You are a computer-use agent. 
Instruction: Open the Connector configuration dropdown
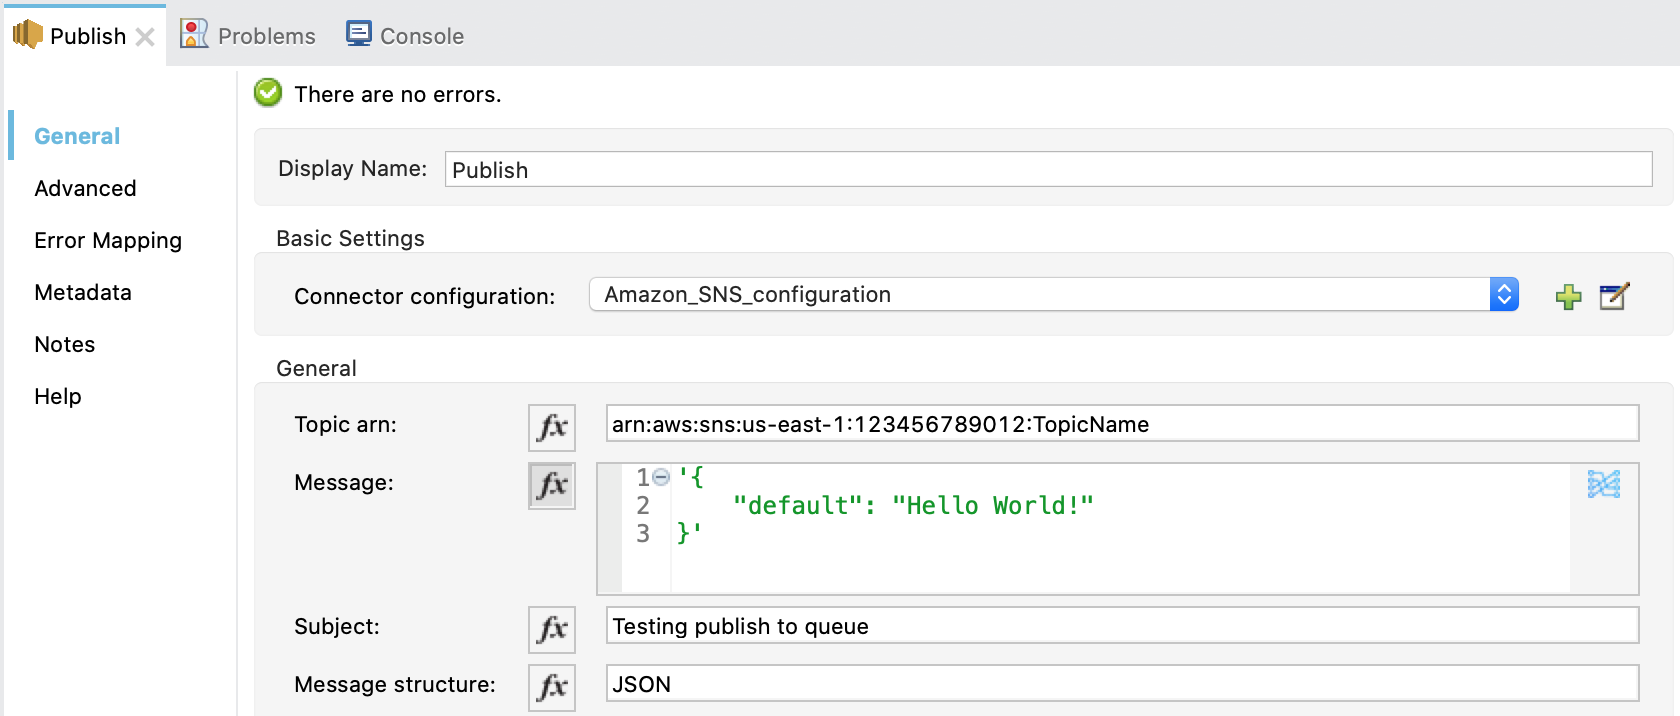tap(1054, 294)
